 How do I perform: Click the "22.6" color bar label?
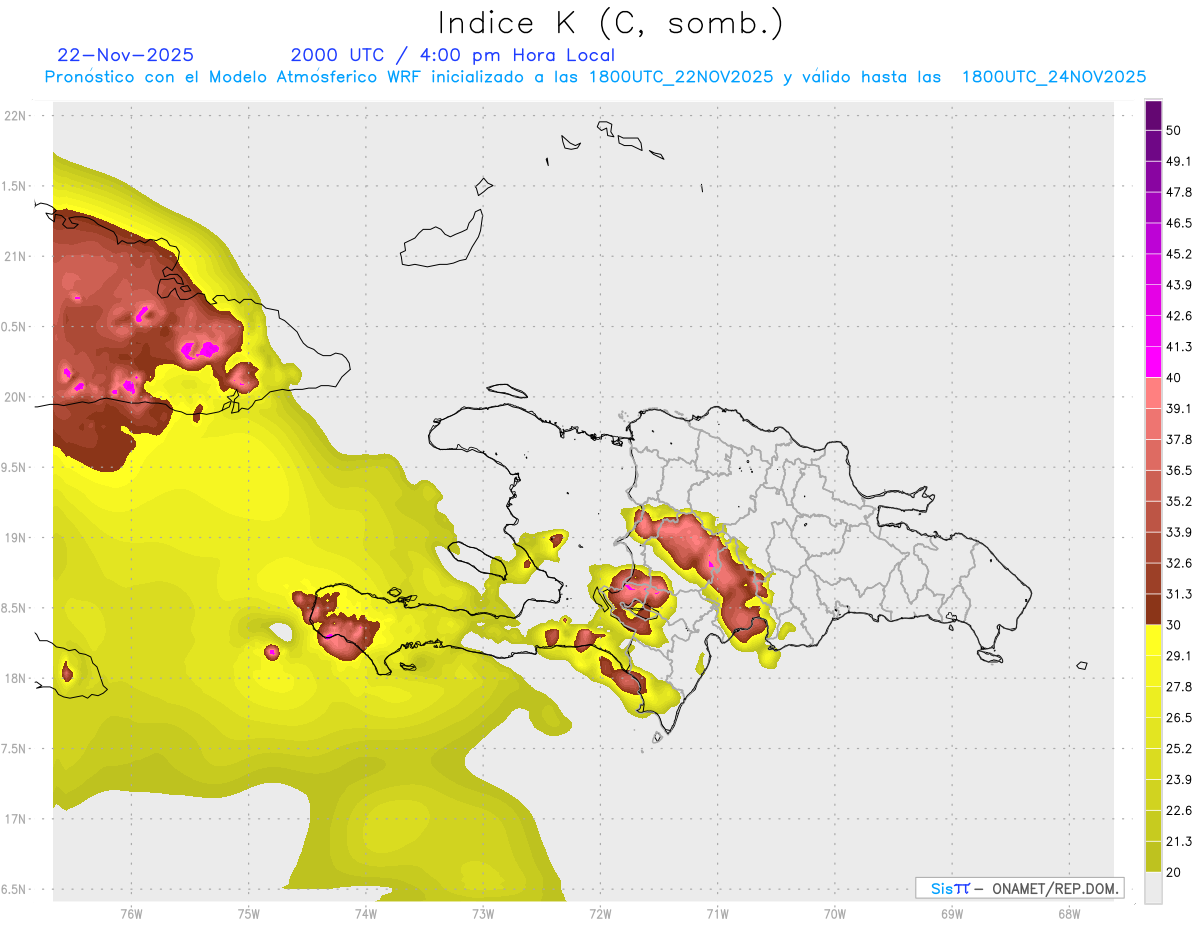pos(1178,810)
